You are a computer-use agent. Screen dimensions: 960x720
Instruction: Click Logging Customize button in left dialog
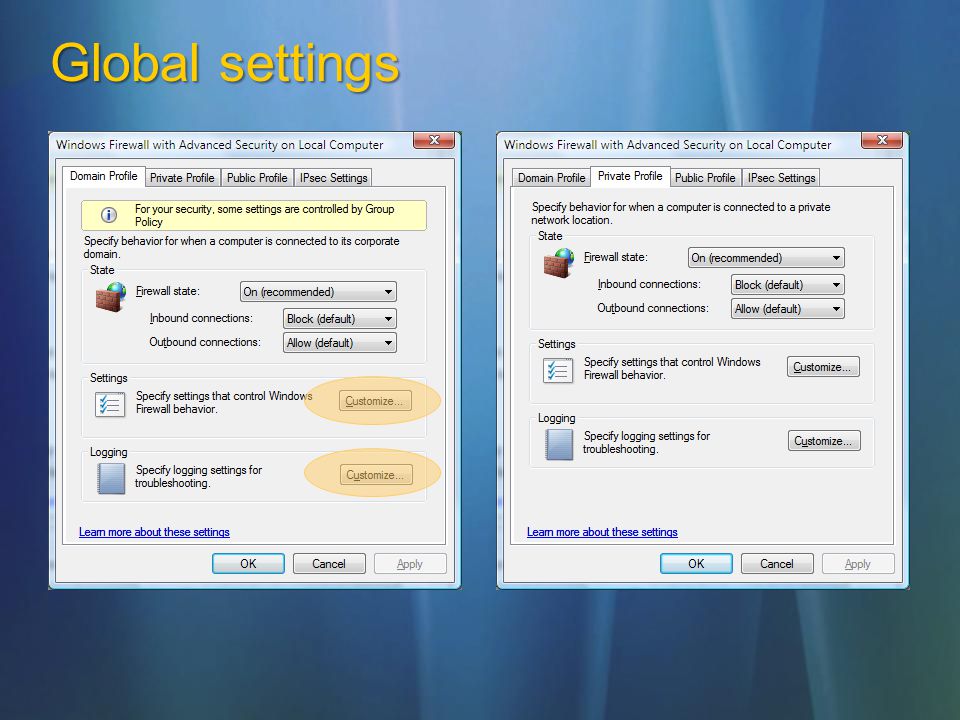pyautogui.click(x=376, y=475)
